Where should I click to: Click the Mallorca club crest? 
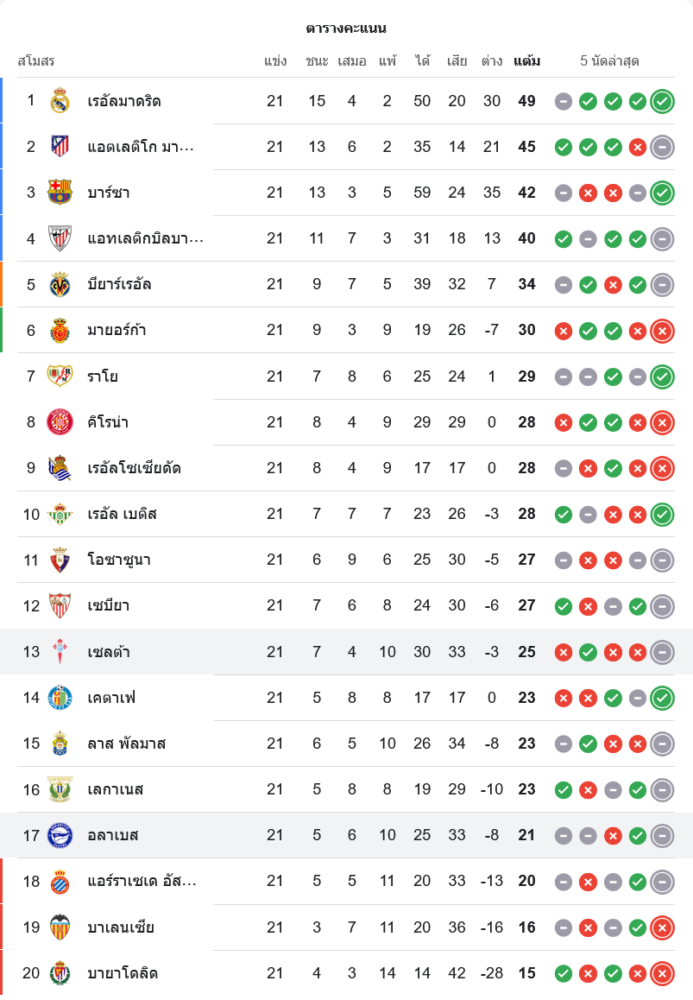pos(60,330)
